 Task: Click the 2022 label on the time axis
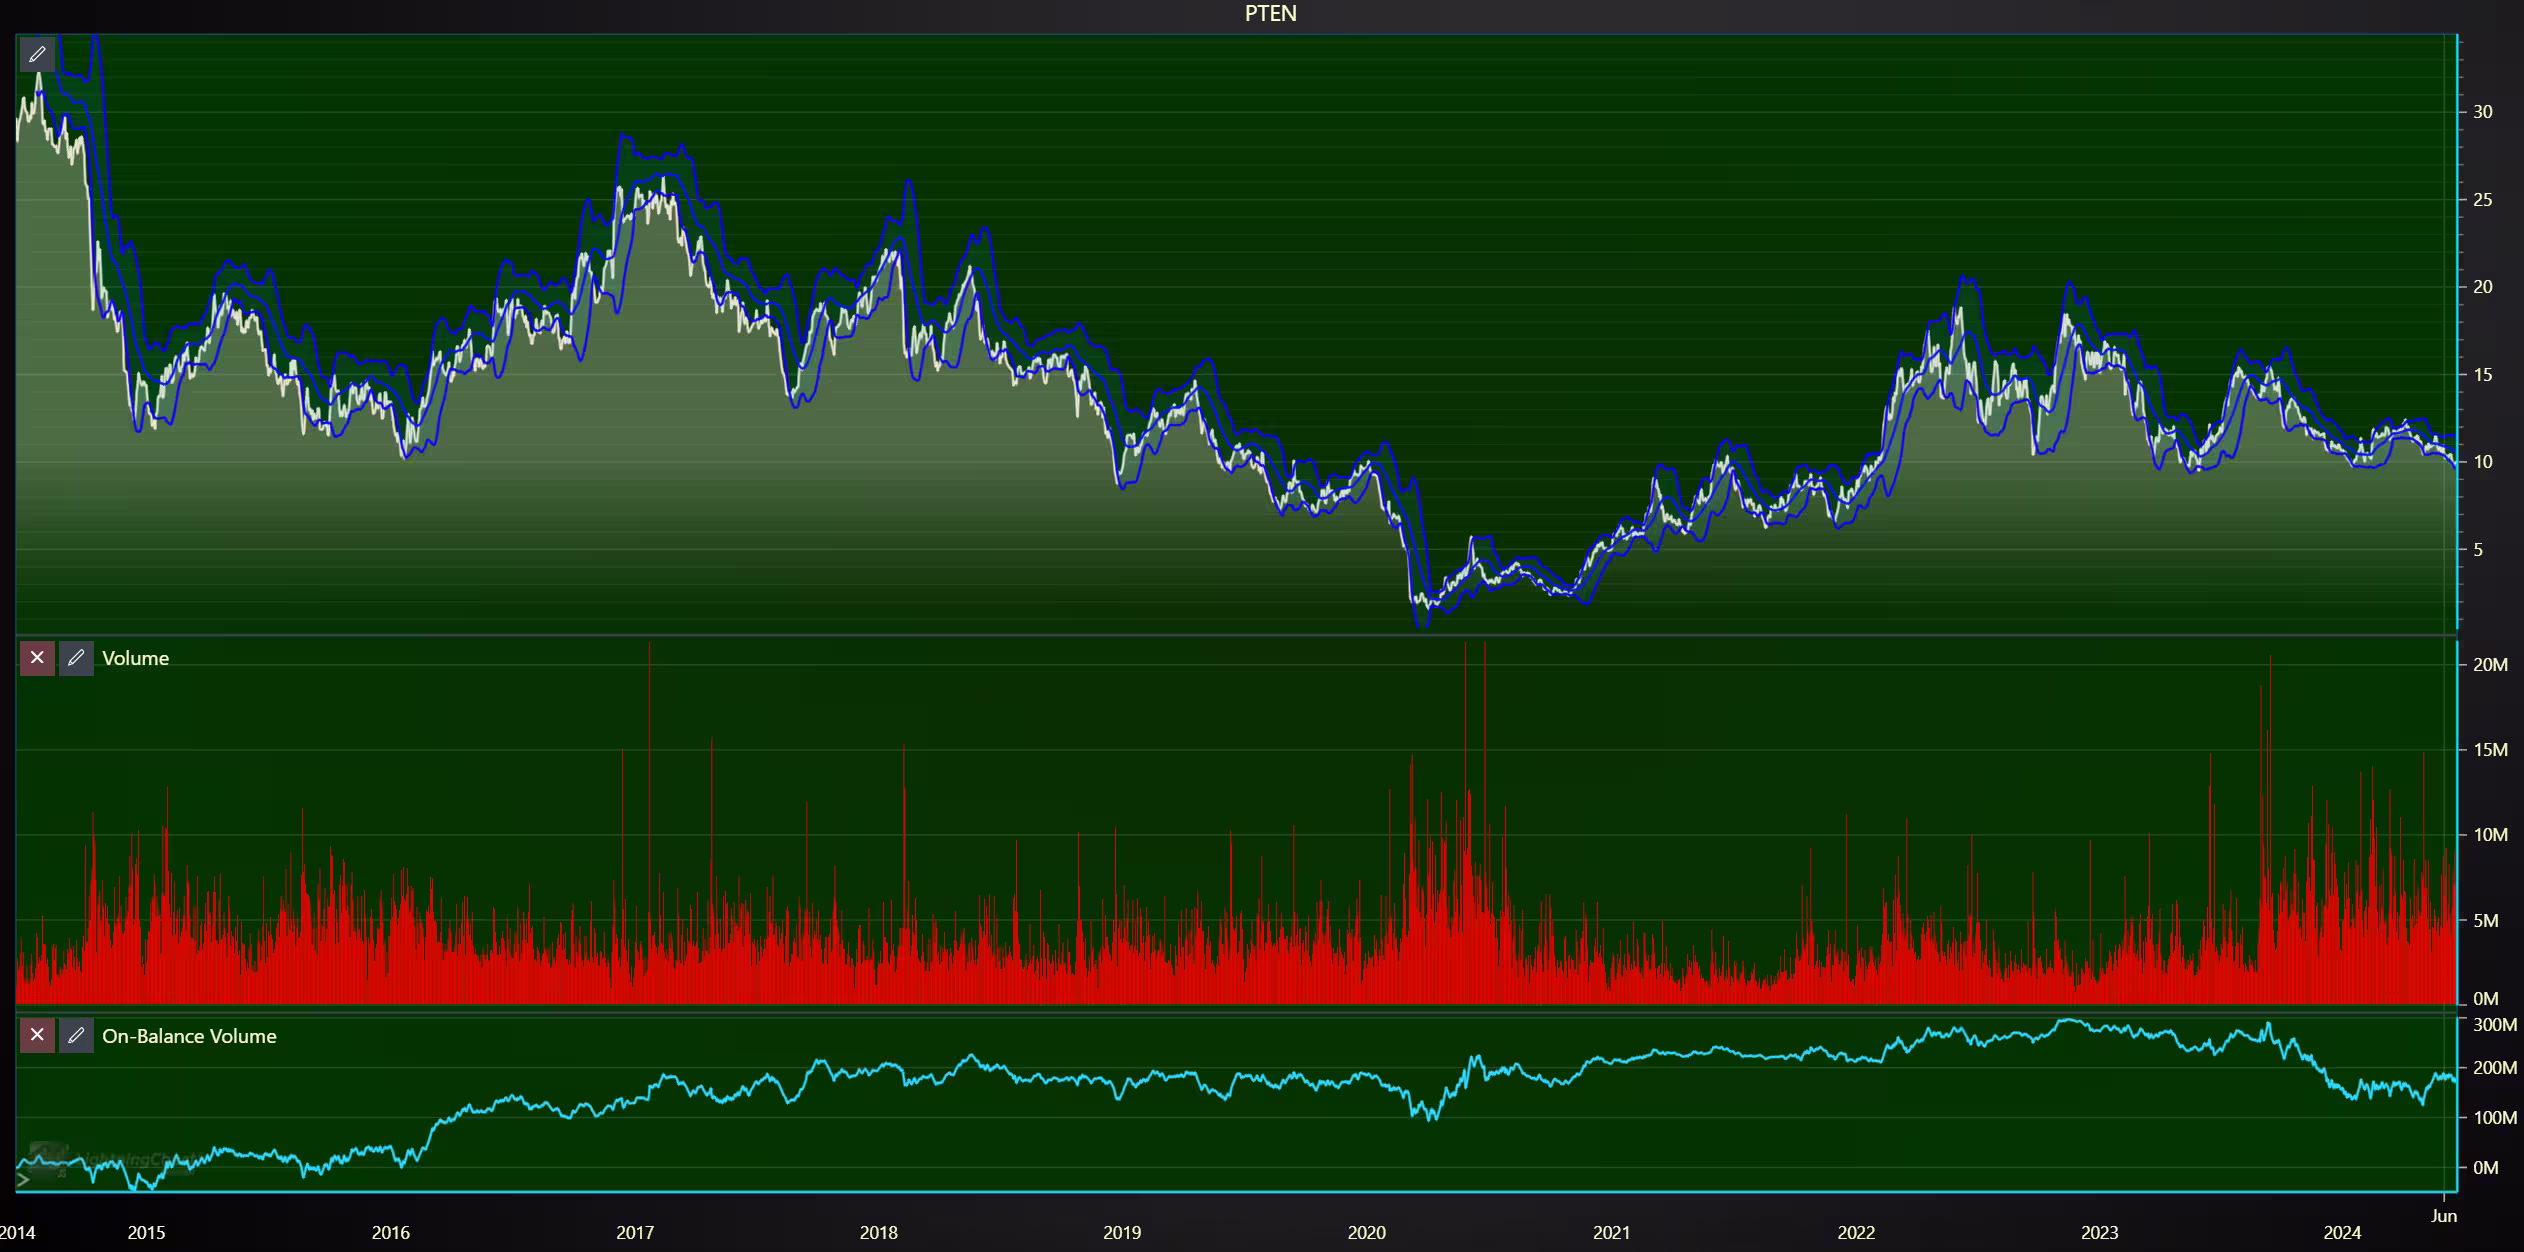(x=1856, y=1232)
